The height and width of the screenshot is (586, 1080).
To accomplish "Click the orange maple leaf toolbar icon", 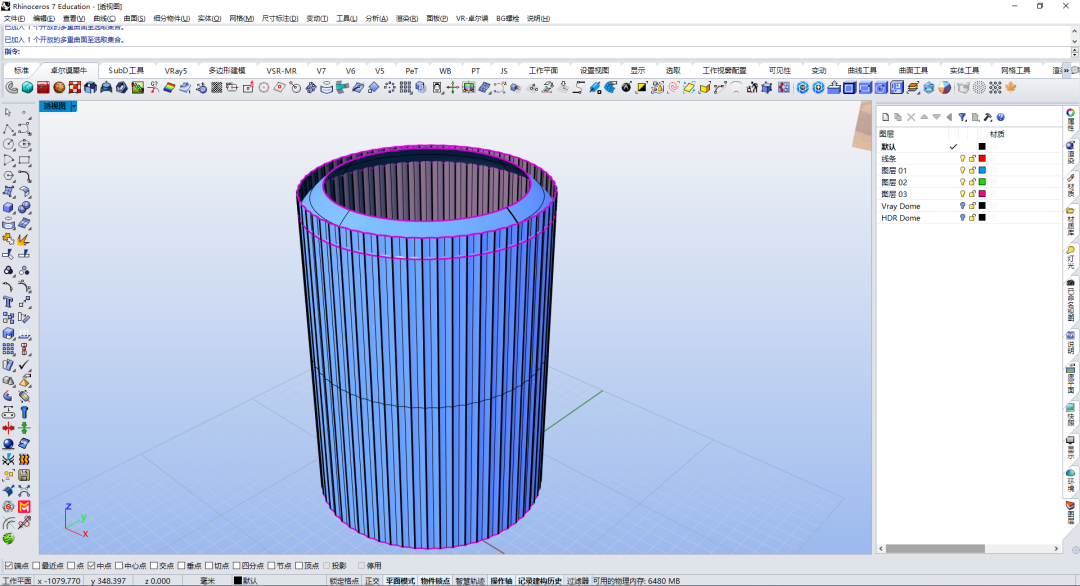I will (x=1011, y=87).
